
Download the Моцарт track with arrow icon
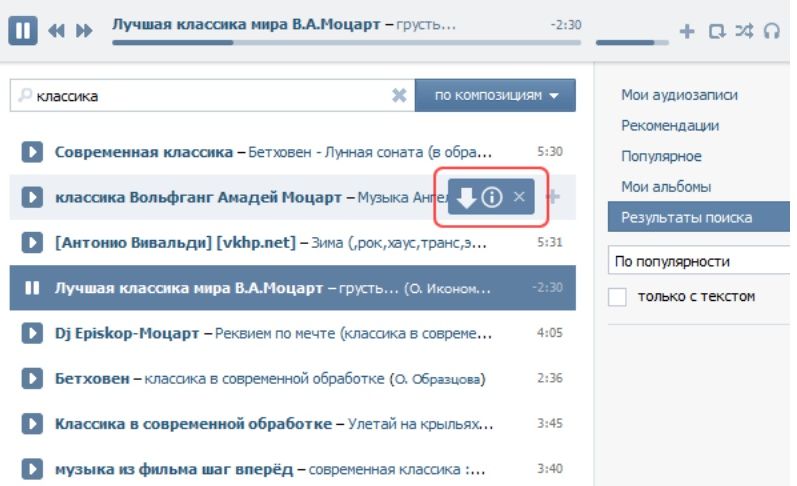click(466, 197)
